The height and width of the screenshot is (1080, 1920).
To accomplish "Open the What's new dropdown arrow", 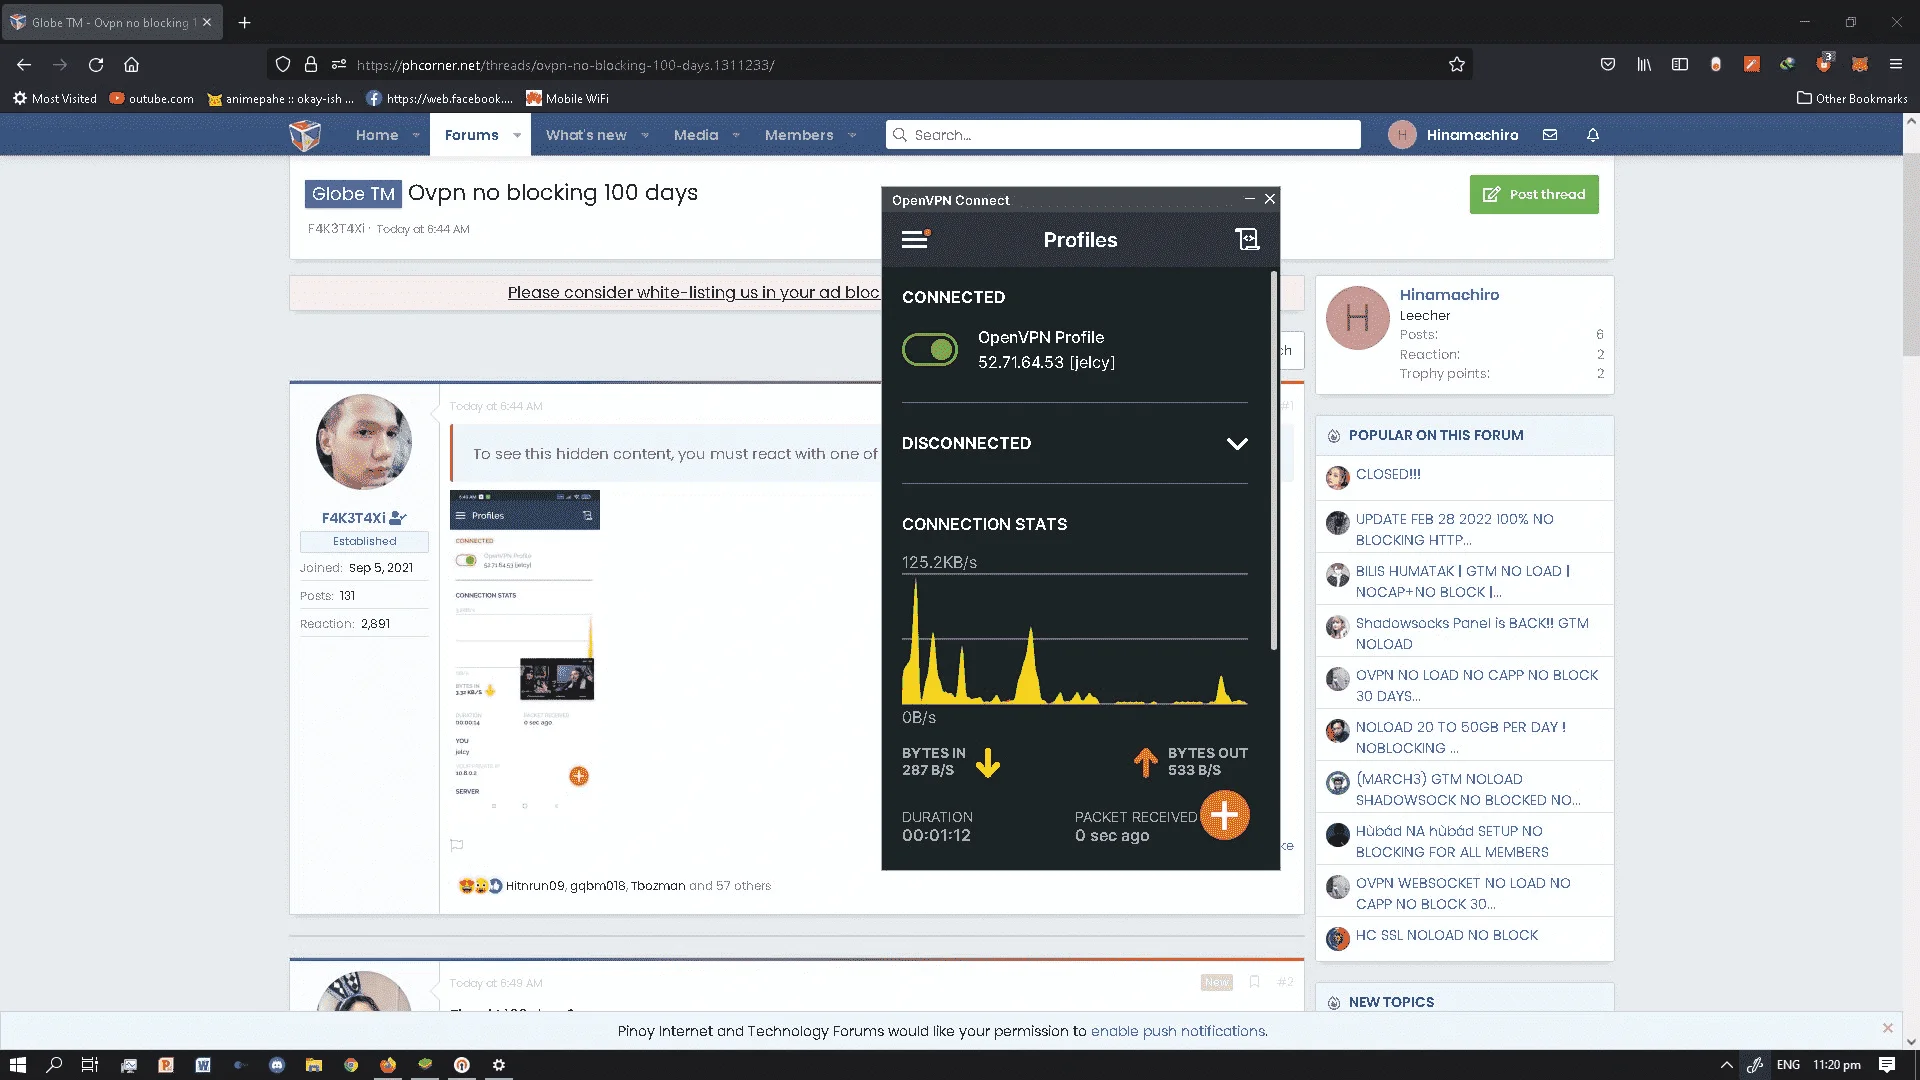I will coord(645,135).
